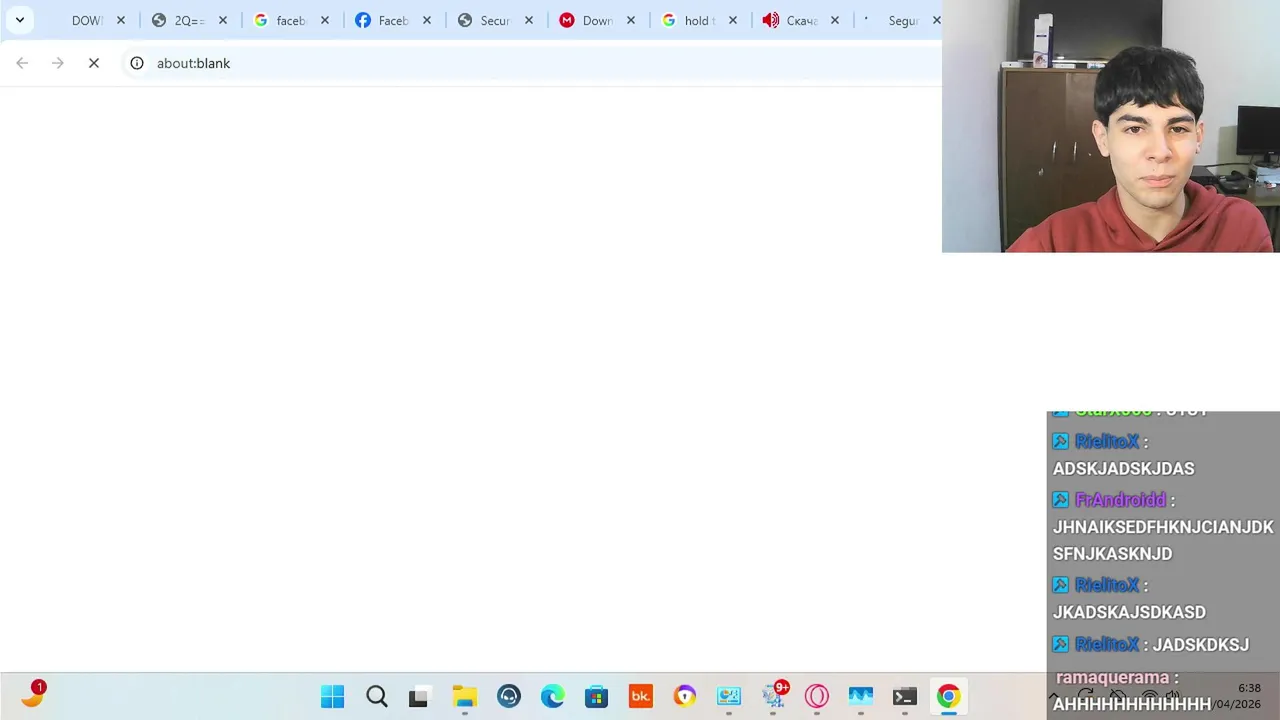
Task: Open File Explorer from taskbar
Action: tap(465, 696)
